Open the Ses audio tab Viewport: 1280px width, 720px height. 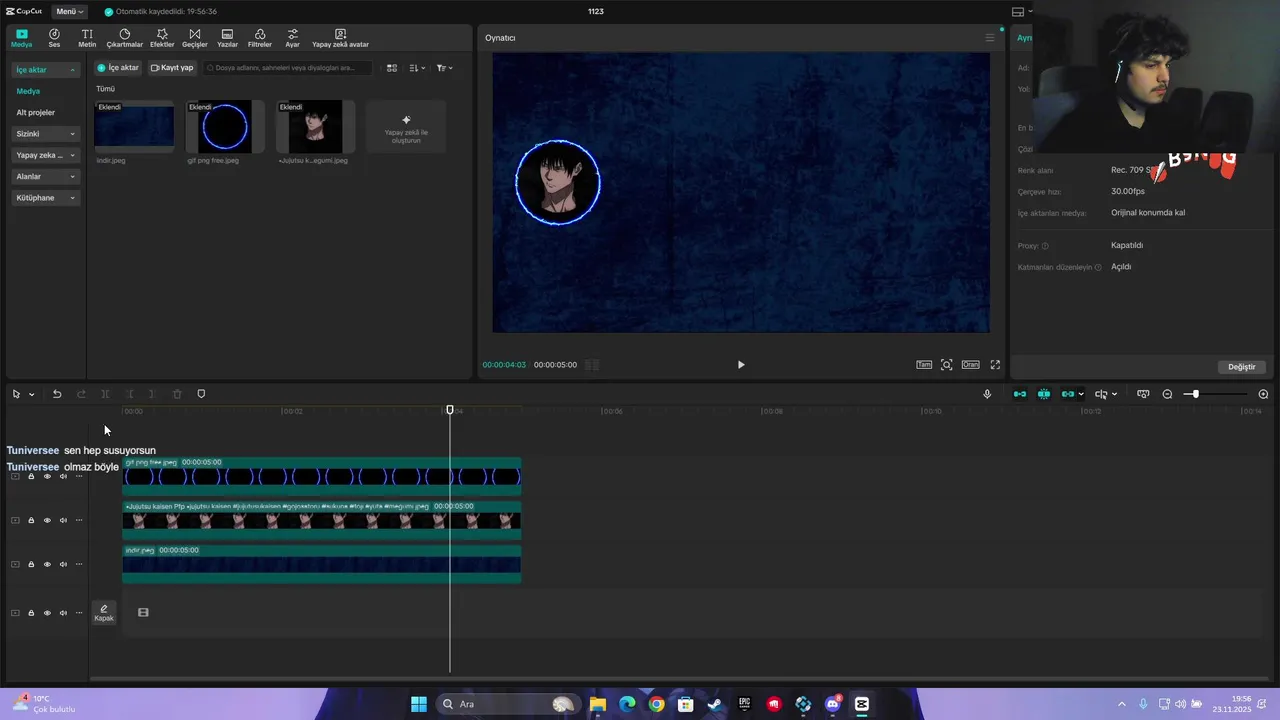click(x=54, y=38)
